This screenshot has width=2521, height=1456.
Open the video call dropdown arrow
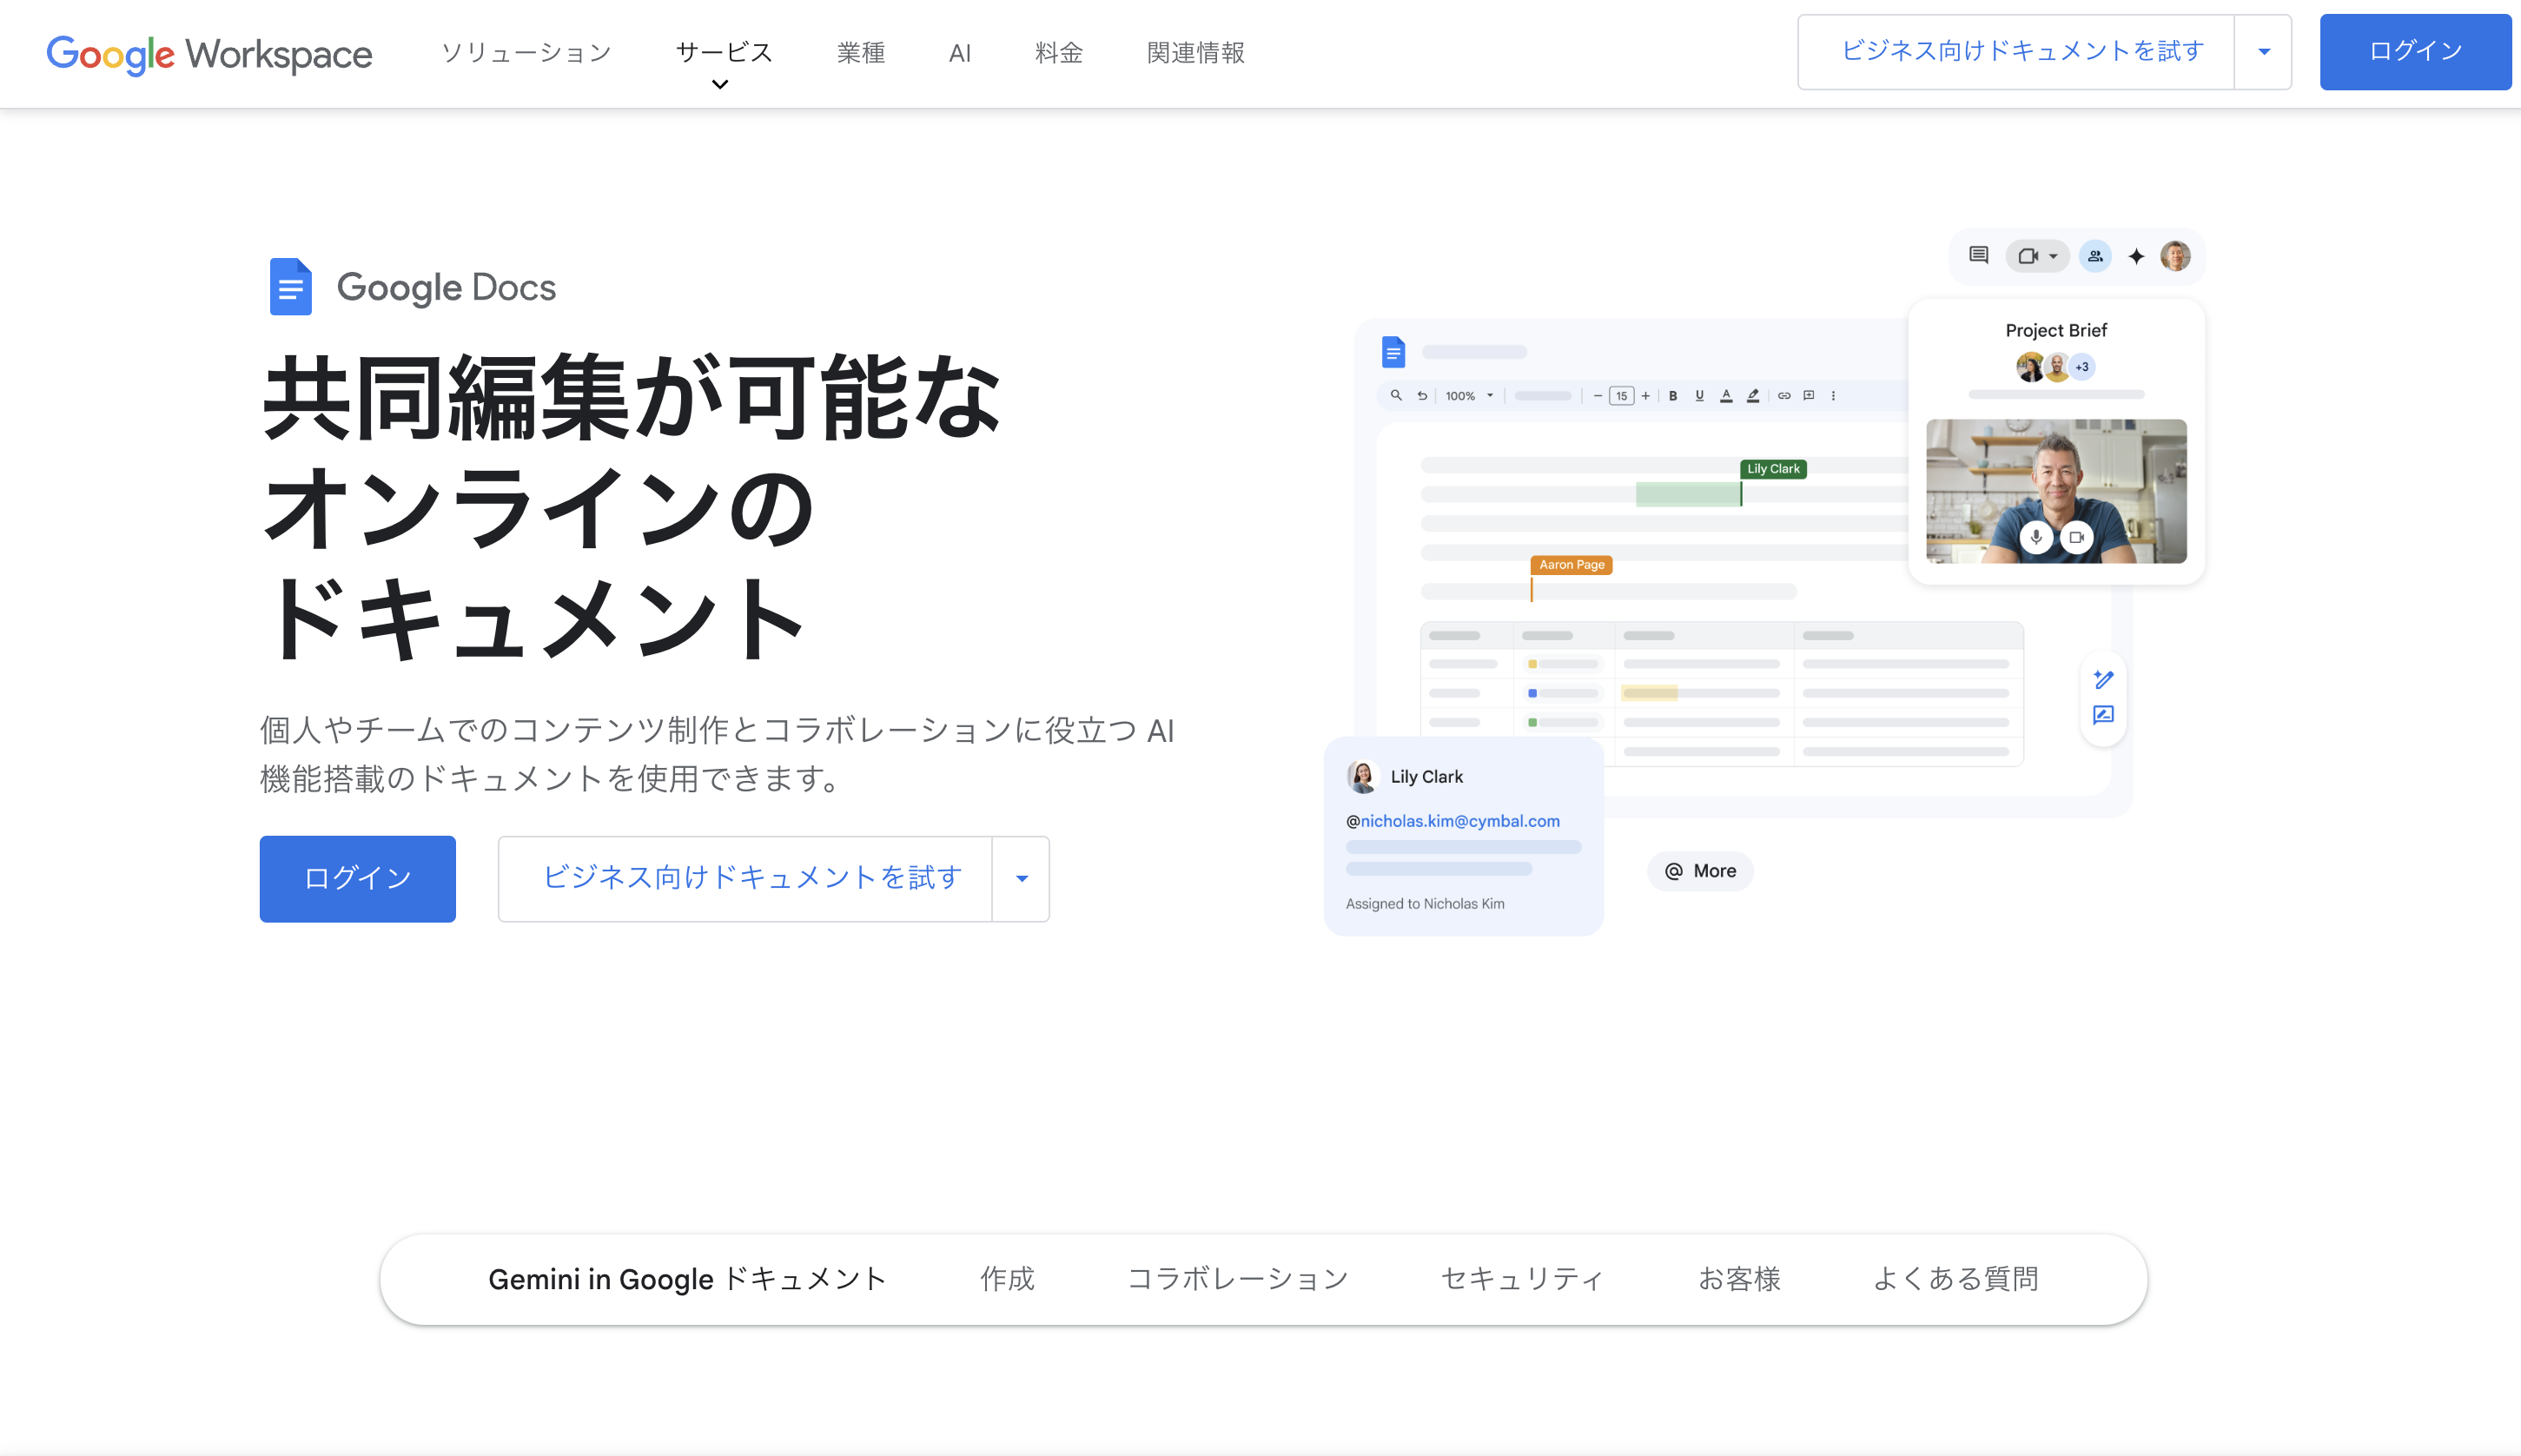(x=2054, y=257)
